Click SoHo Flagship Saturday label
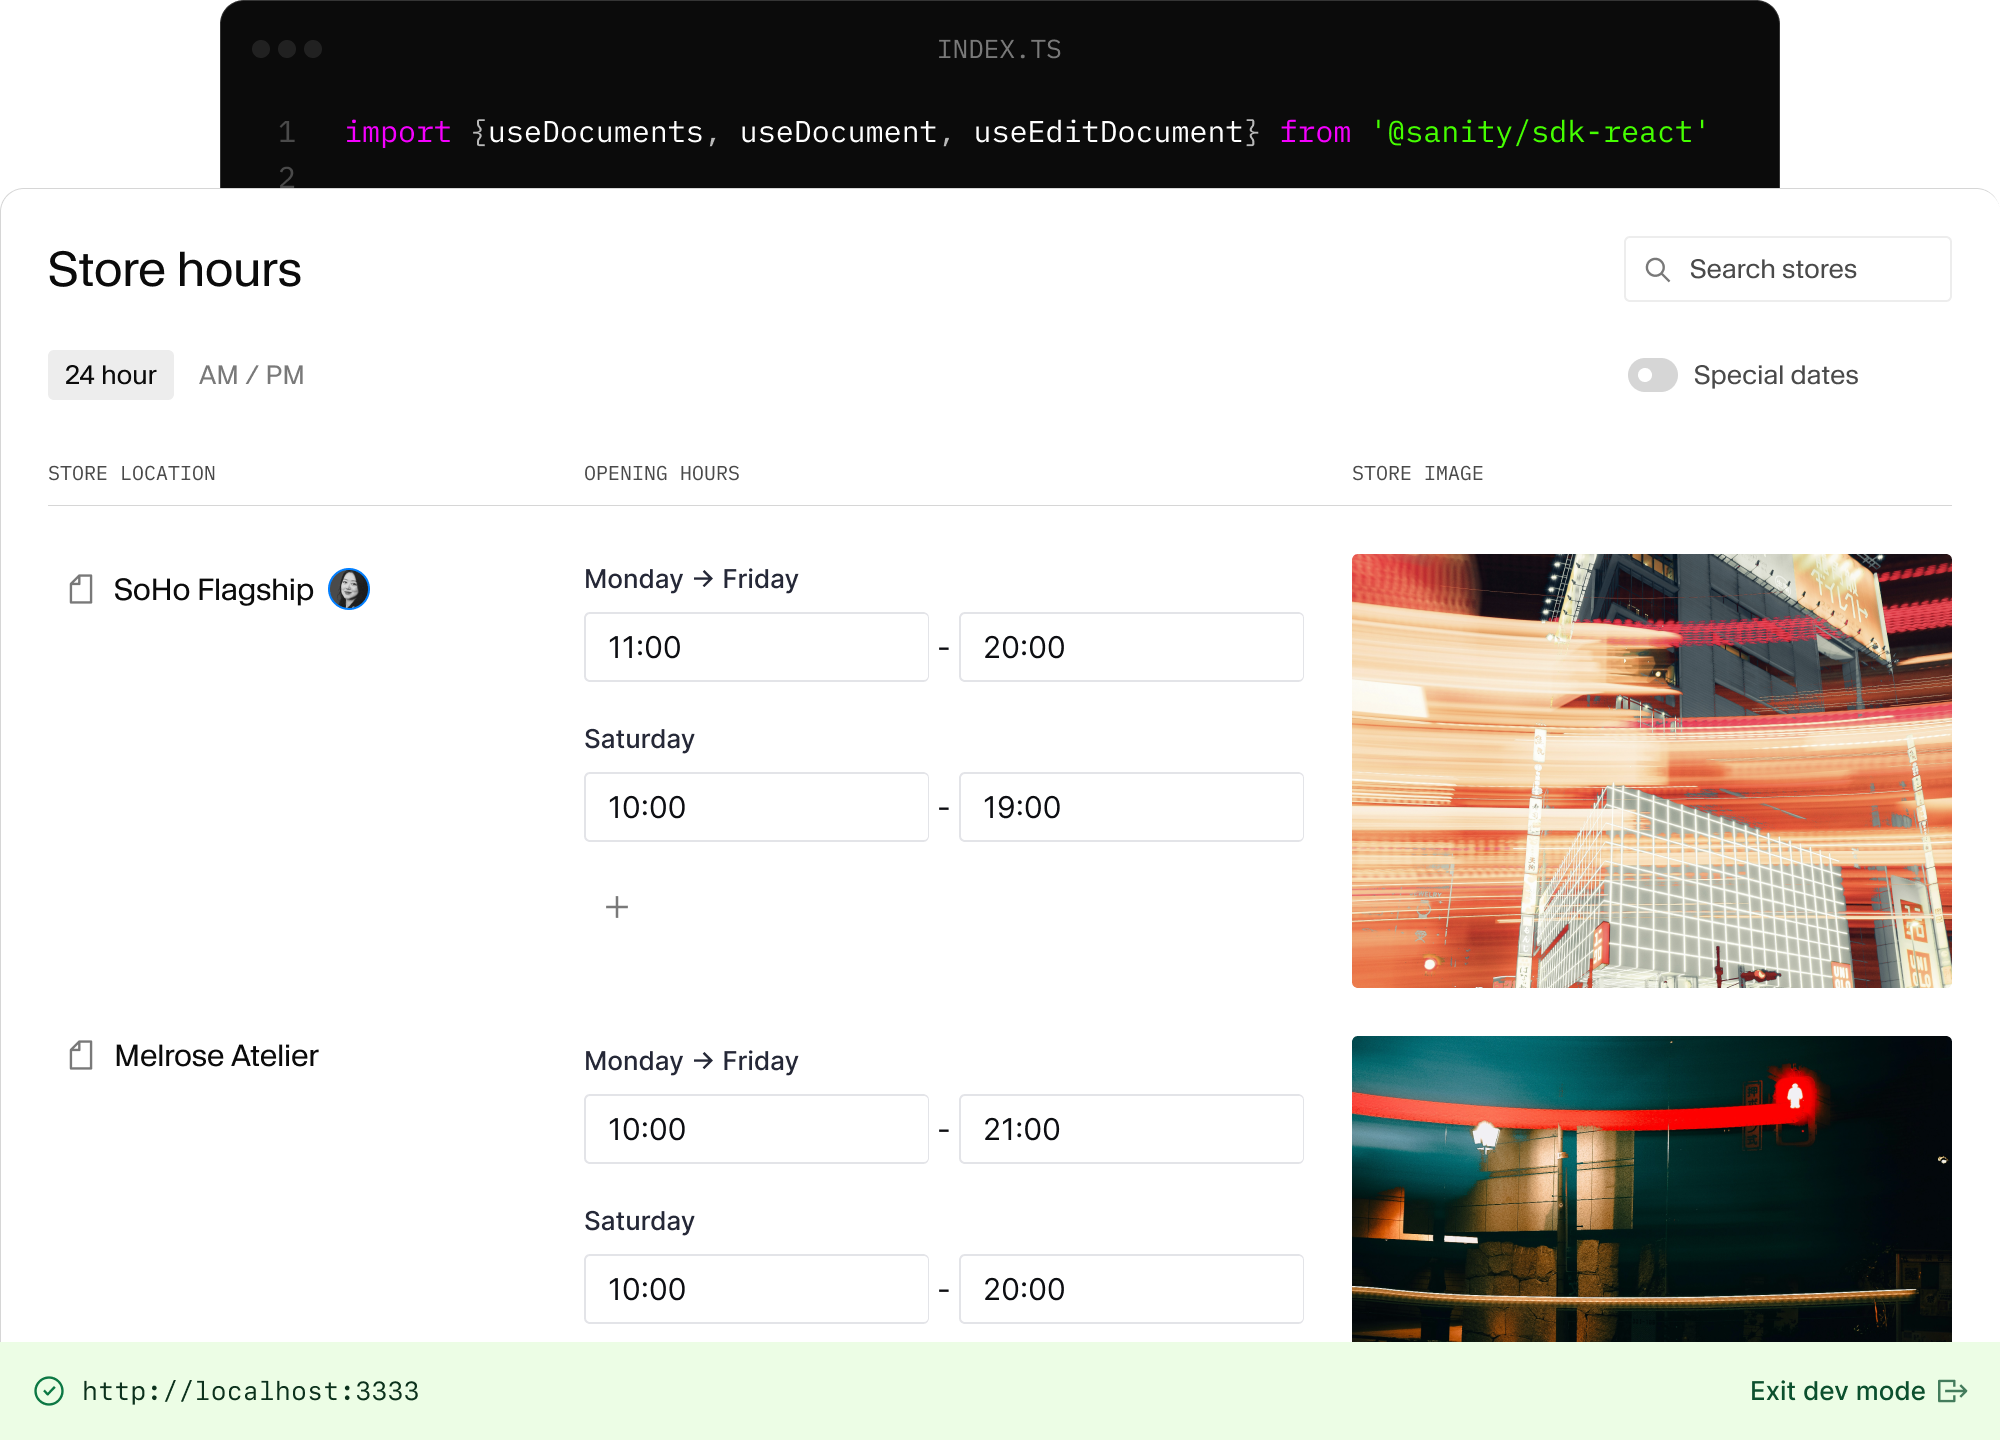 (639, 739)
